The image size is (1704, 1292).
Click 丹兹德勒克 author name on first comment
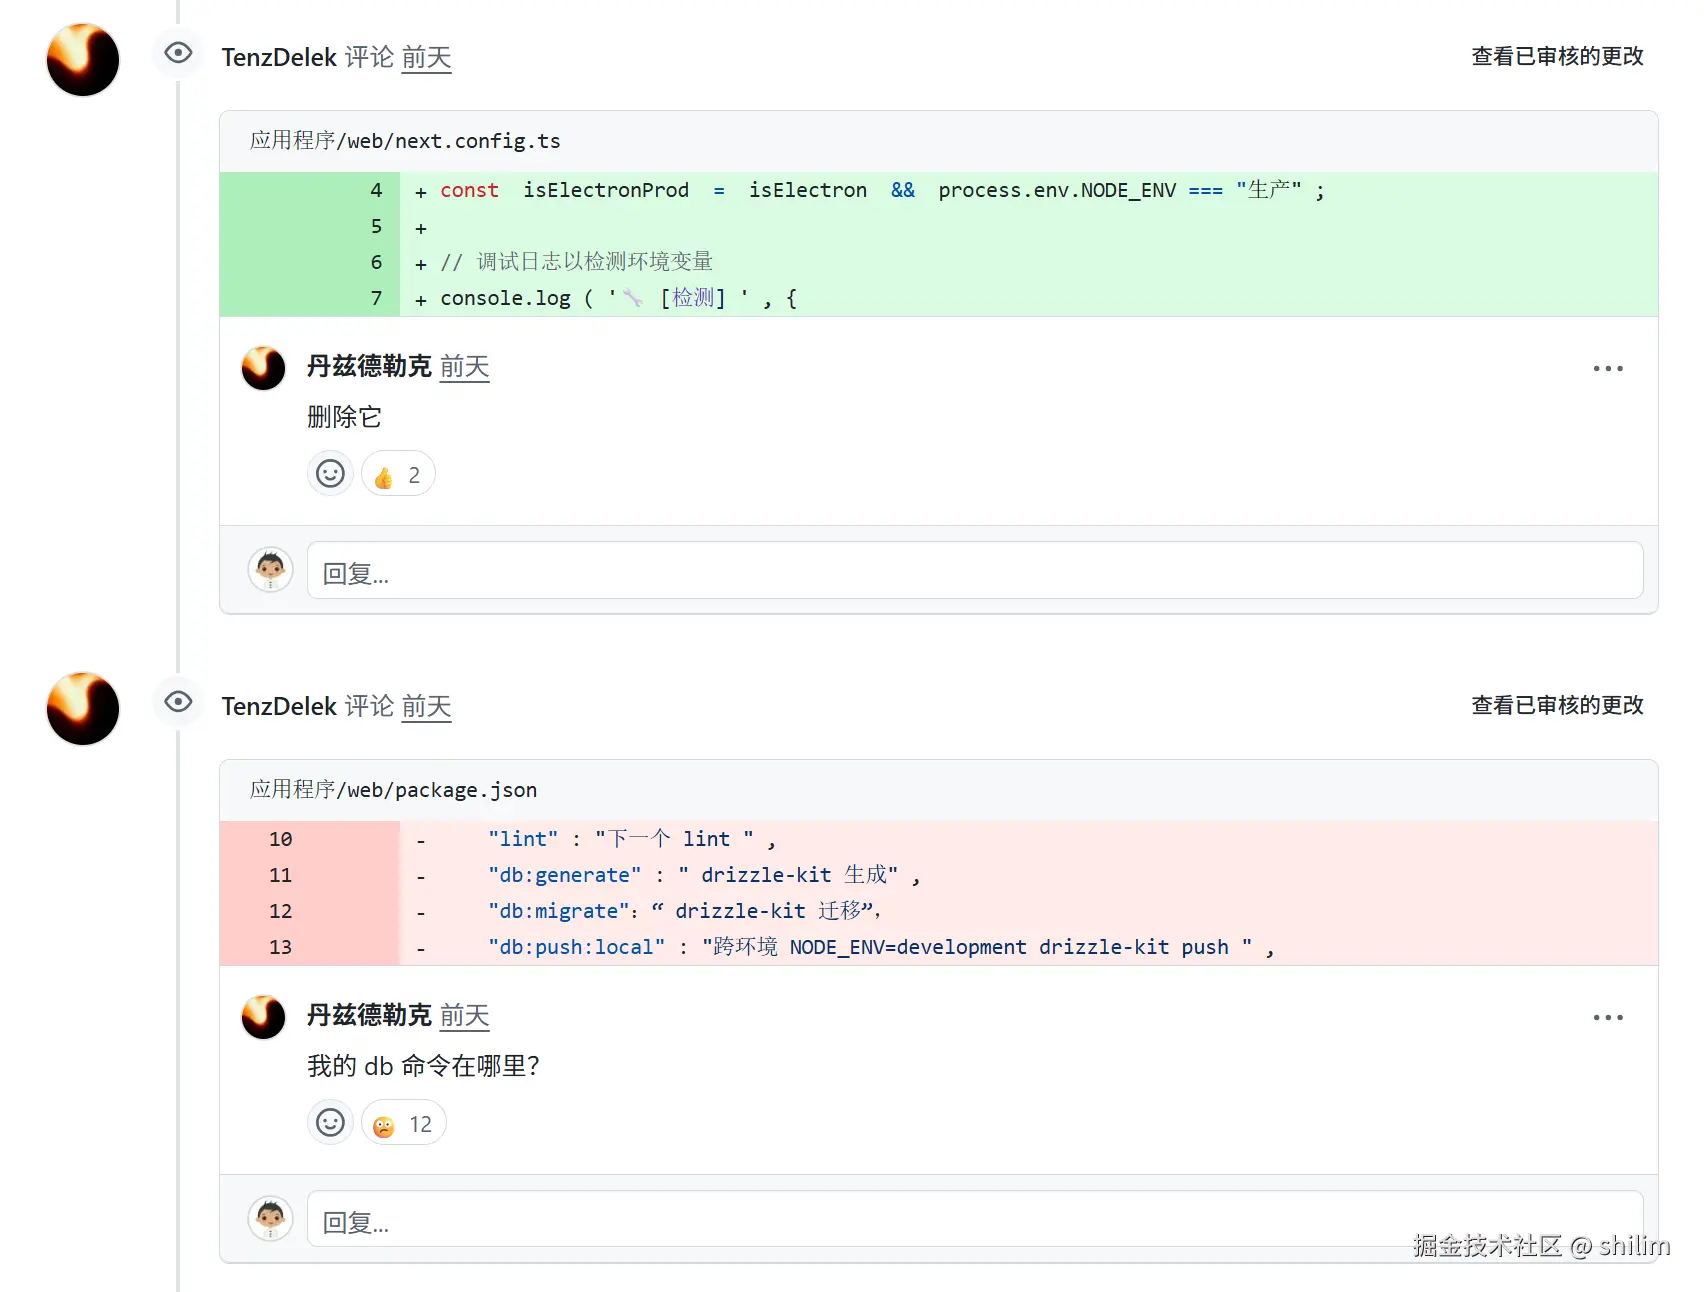click(x=368, y=367)
